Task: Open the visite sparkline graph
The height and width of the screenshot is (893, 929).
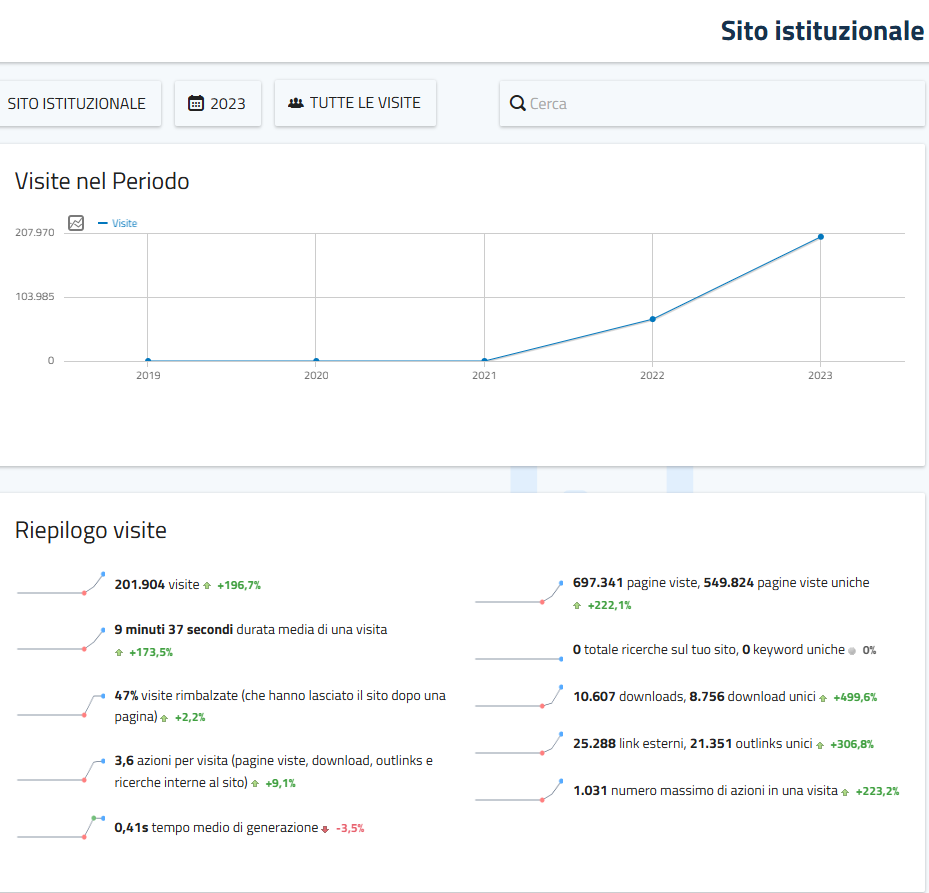Action: tap(61, 585)
